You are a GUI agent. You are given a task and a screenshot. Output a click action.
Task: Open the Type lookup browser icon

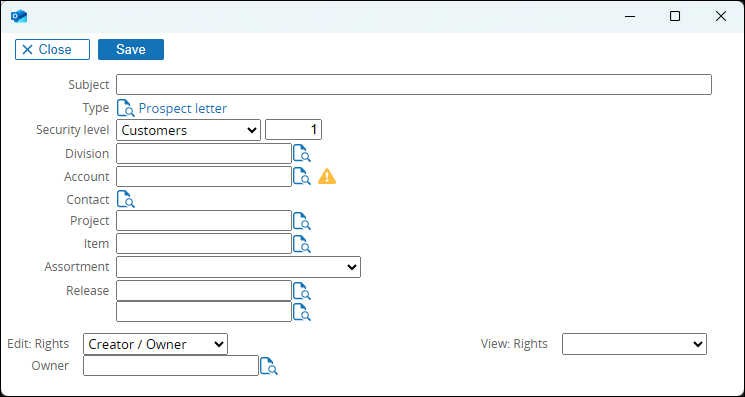(x=126, y=108)
